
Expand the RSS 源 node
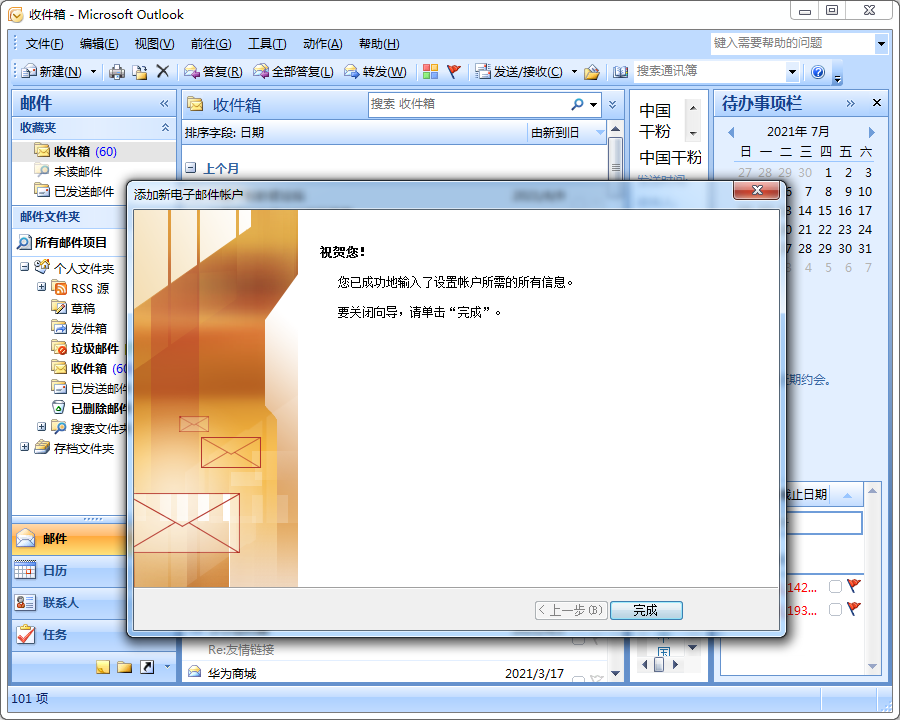click(41, 287)
